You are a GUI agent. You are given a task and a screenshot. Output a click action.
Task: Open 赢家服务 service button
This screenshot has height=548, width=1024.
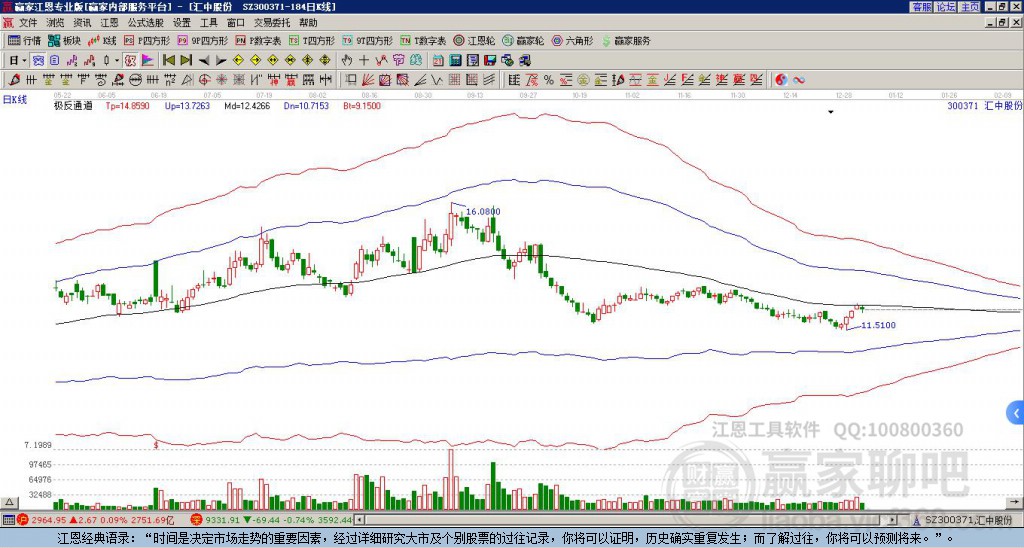626,40
